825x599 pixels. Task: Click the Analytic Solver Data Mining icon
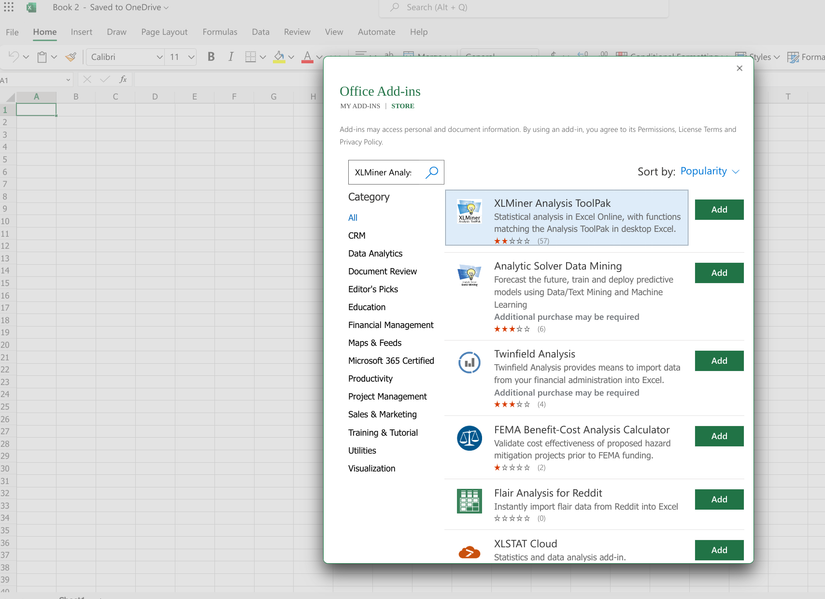(x=469, y=275)
